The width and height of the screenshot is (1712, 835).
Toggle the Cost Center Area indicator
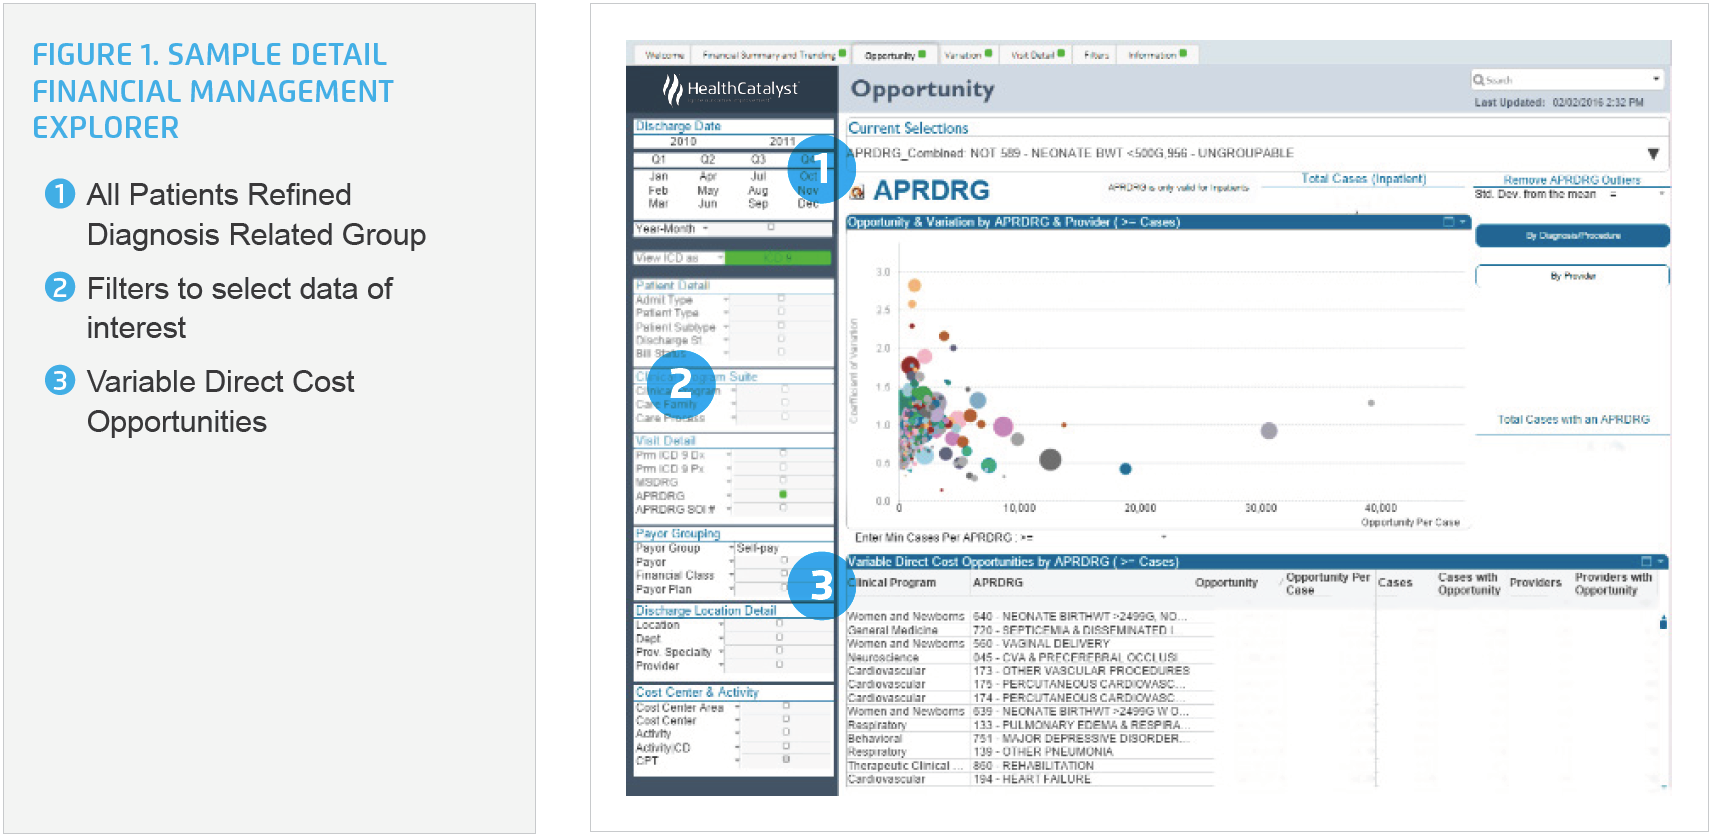[x=786, y=706]
